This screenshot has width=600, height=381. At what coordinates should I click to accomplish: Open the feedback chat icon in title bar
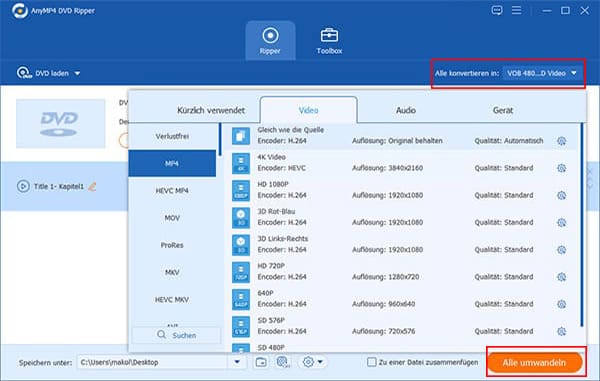pyautogui.click(x=497, y=10)
